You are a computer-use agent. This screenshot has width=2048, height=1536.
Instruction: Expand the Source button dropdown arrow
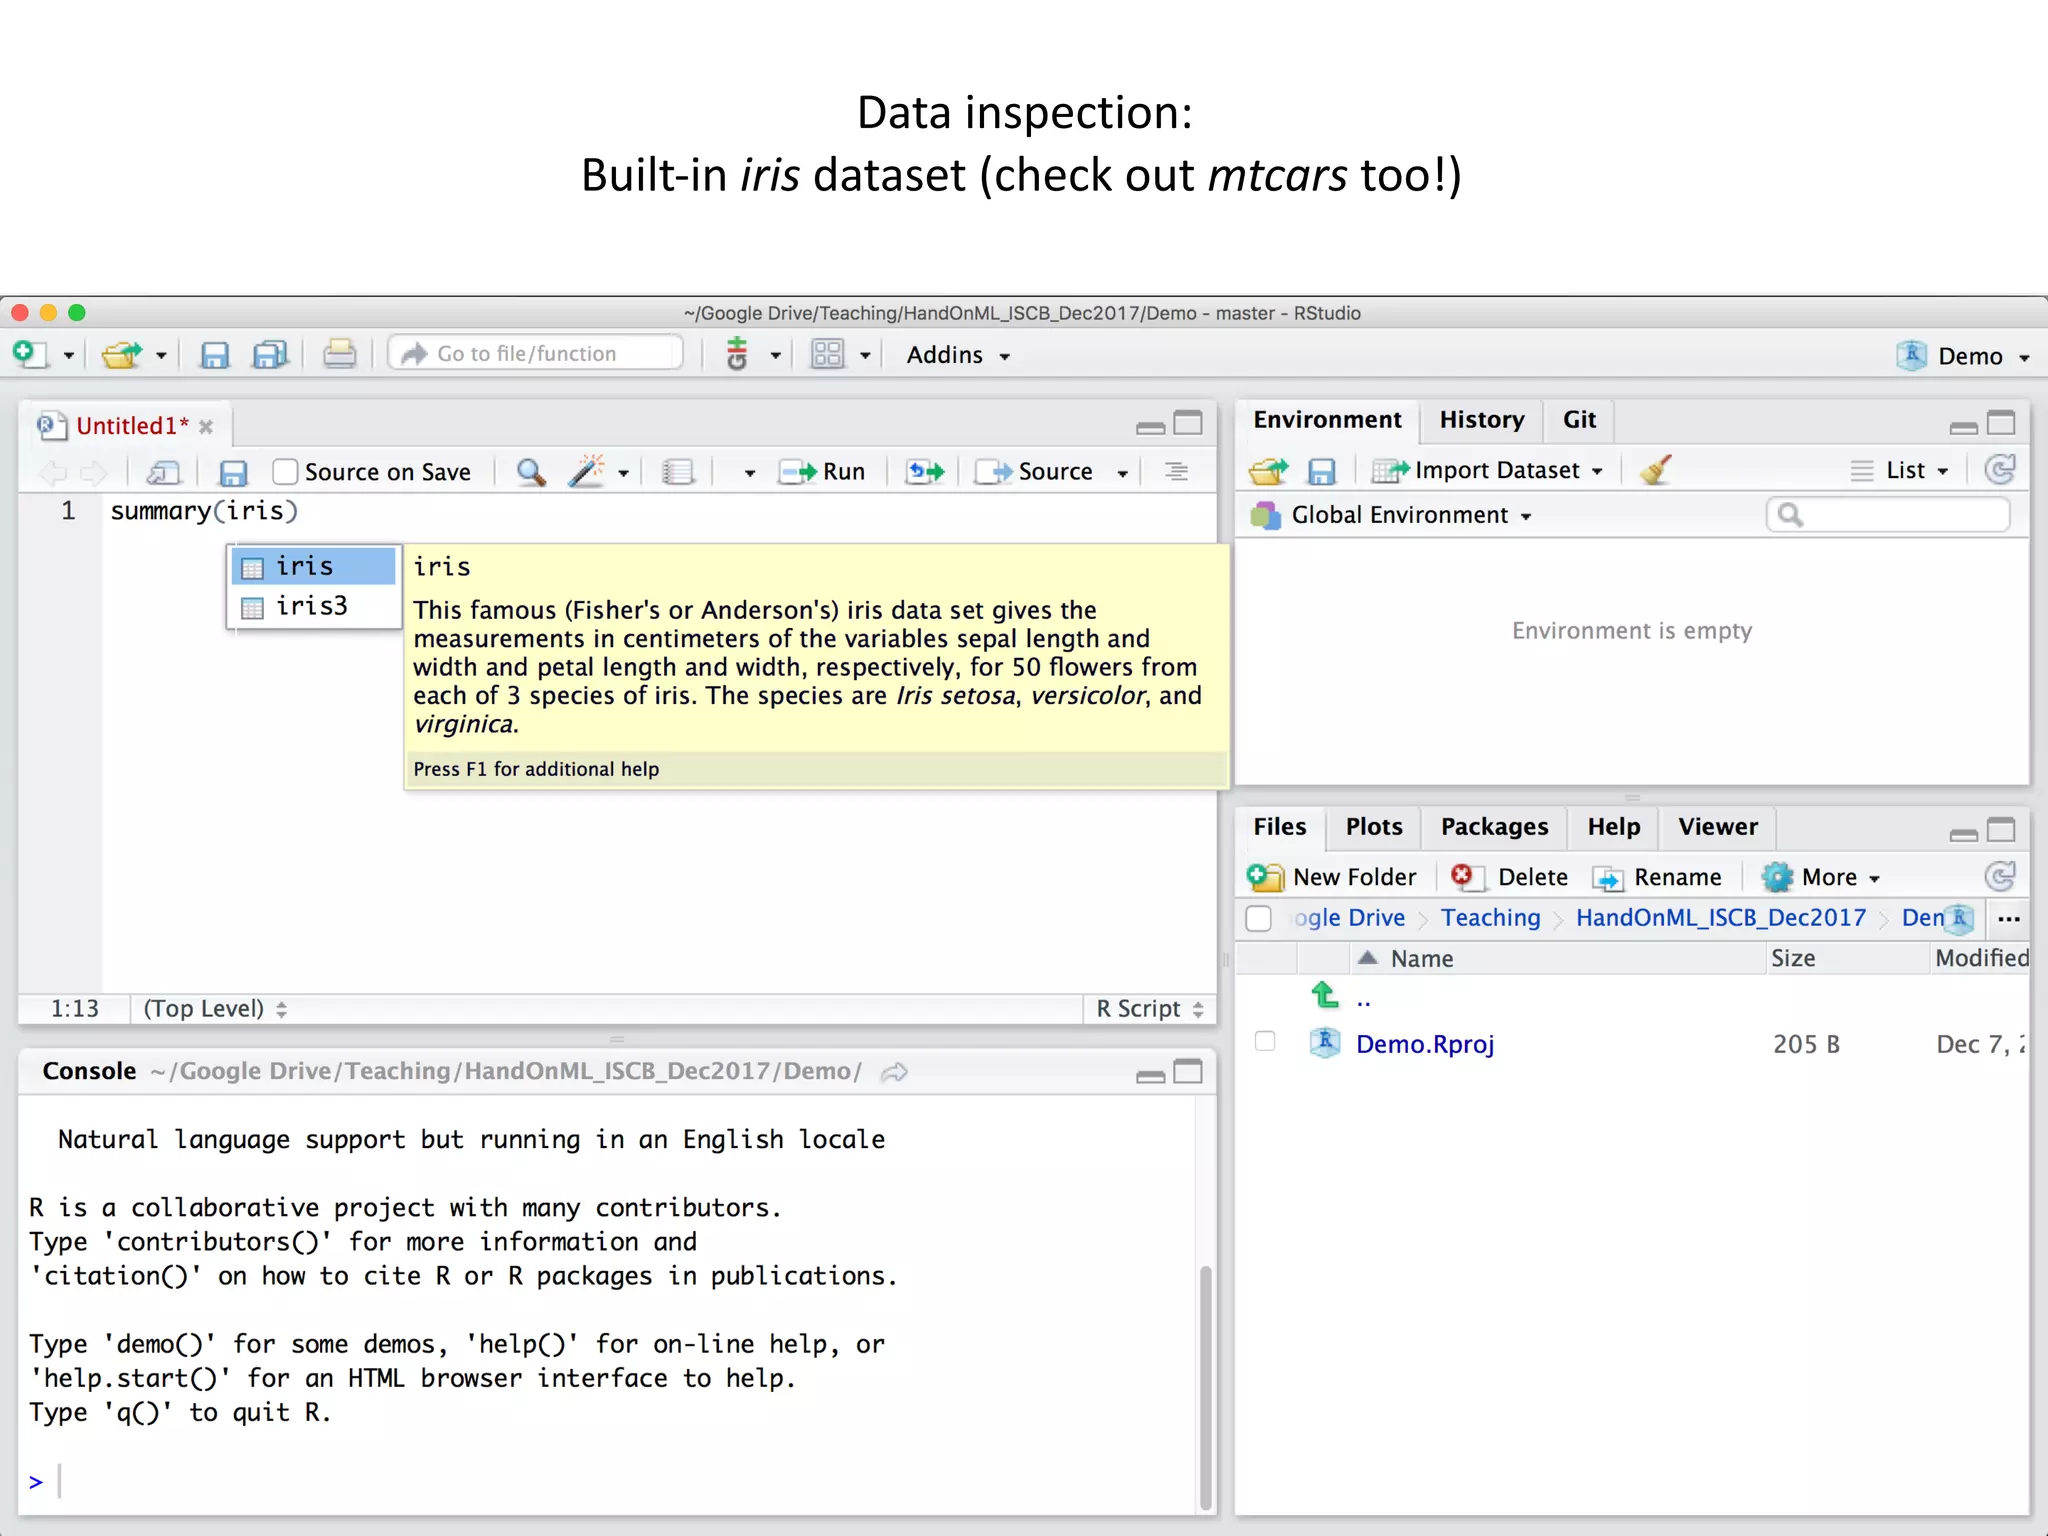(1123, 473)
